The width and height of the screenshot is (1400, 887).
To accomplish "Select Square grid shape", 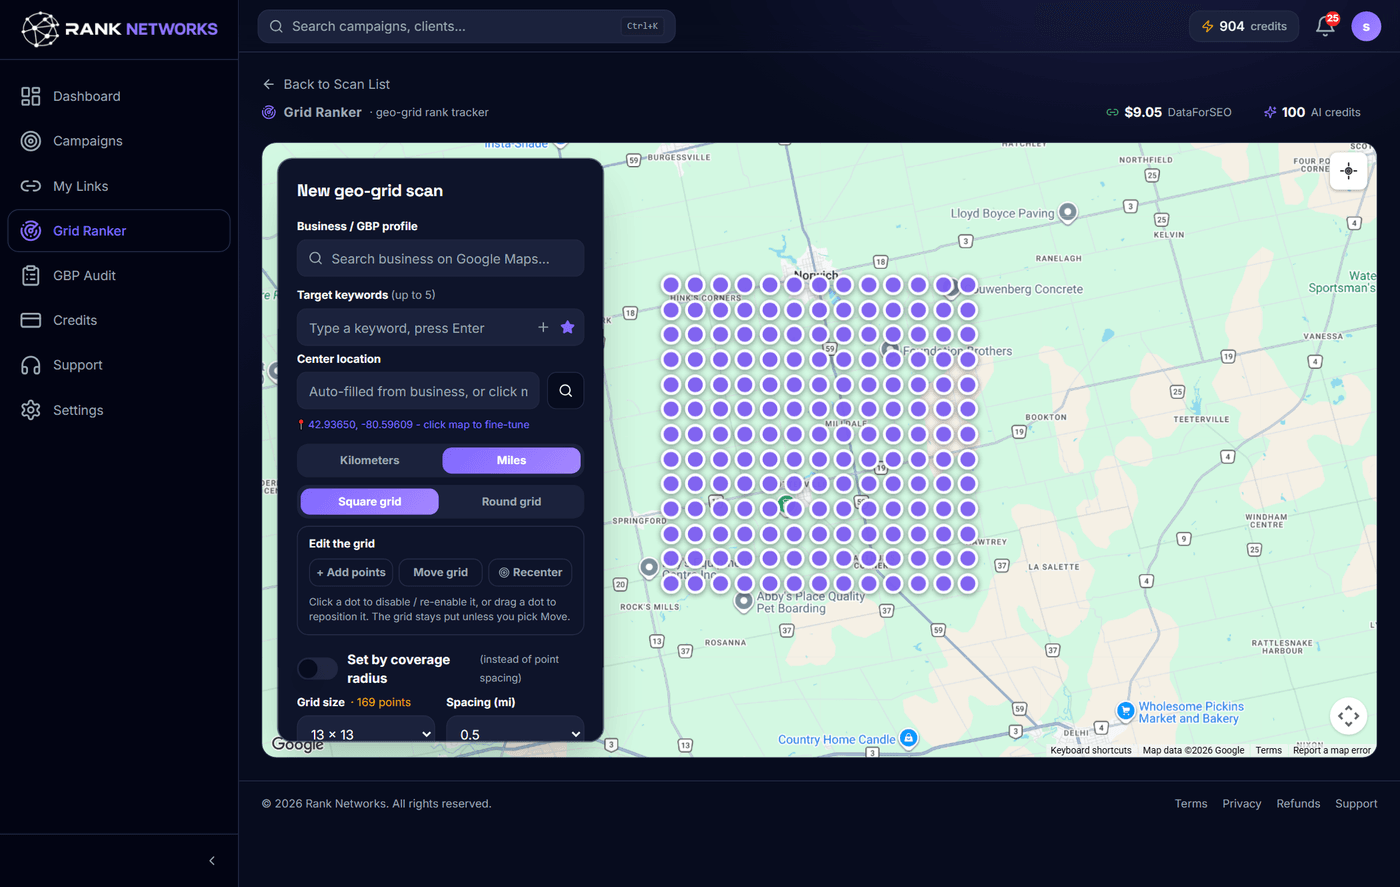I will (369, 502).
